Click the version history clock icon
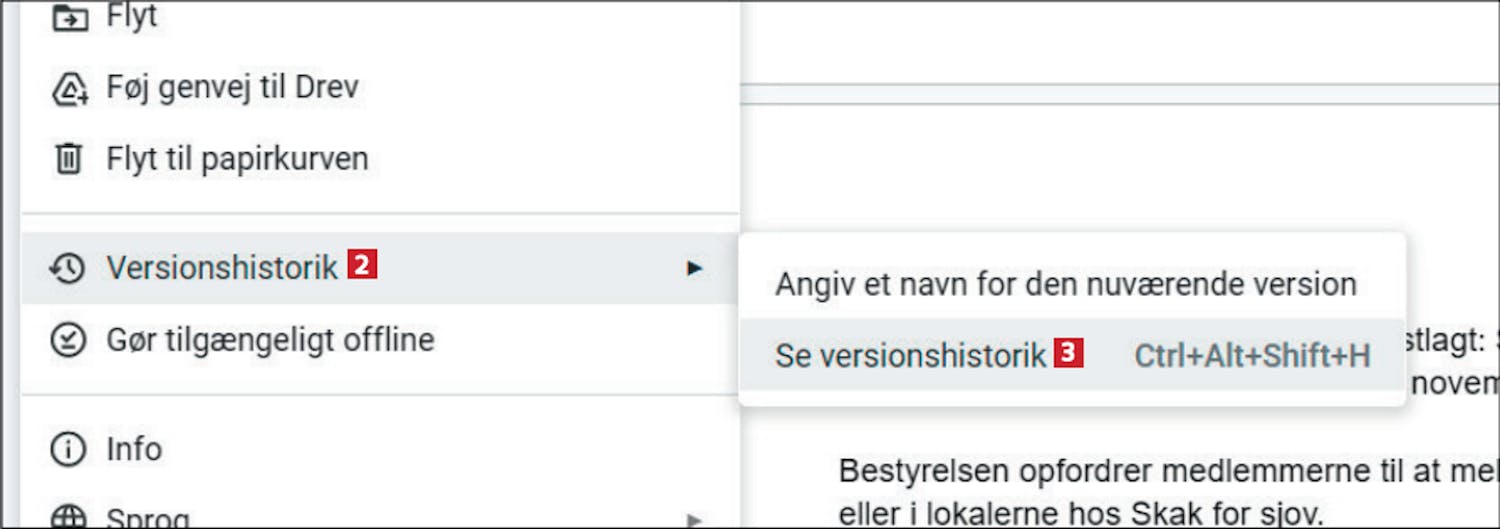 [68, 268]
